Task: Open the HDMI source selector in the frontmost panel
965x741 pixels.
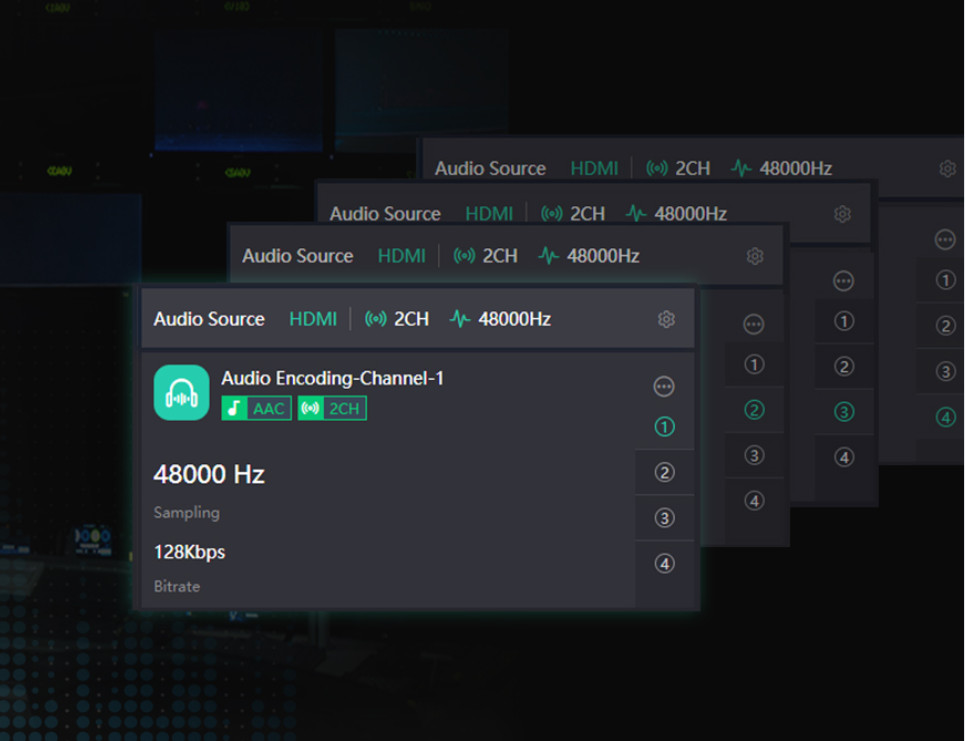Action: [313, 319]
